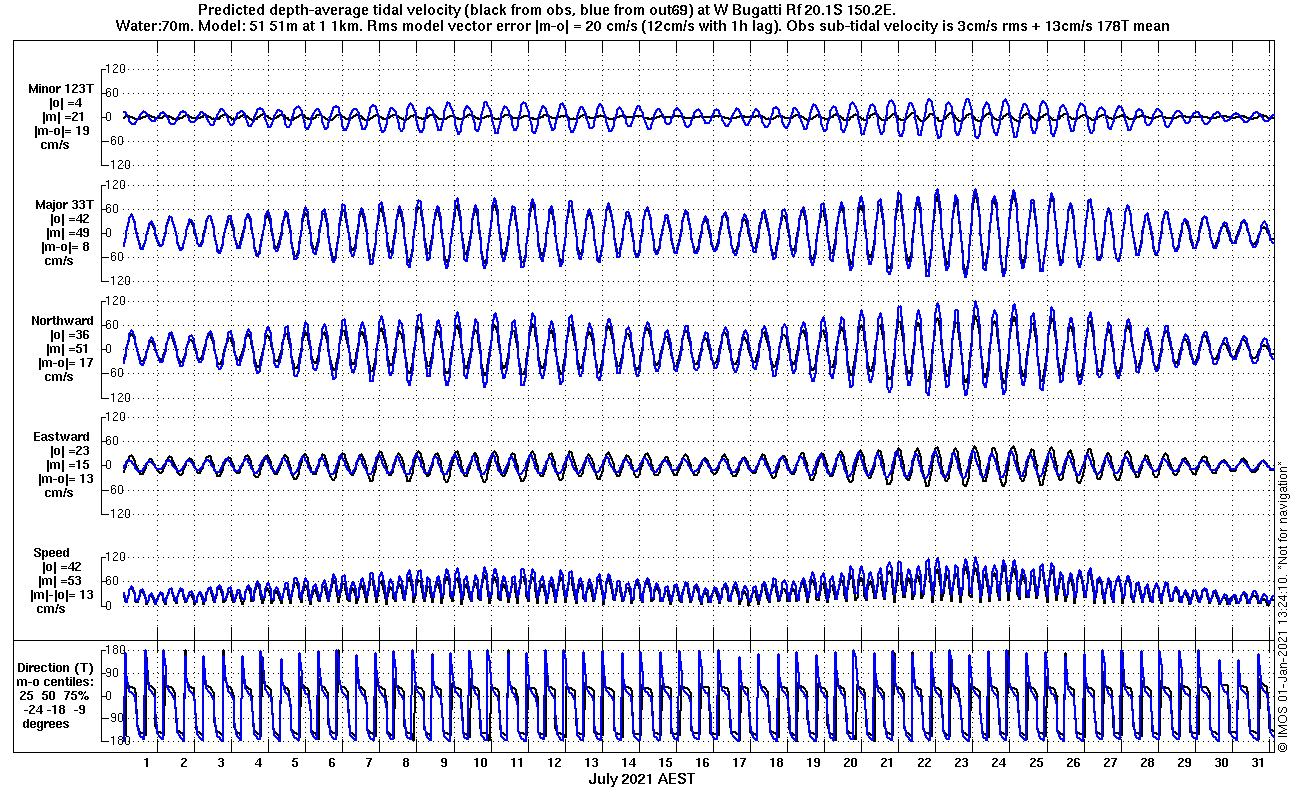Select the 'Speed' panel label
The image size is (1300, 800).
click(52, 553)
